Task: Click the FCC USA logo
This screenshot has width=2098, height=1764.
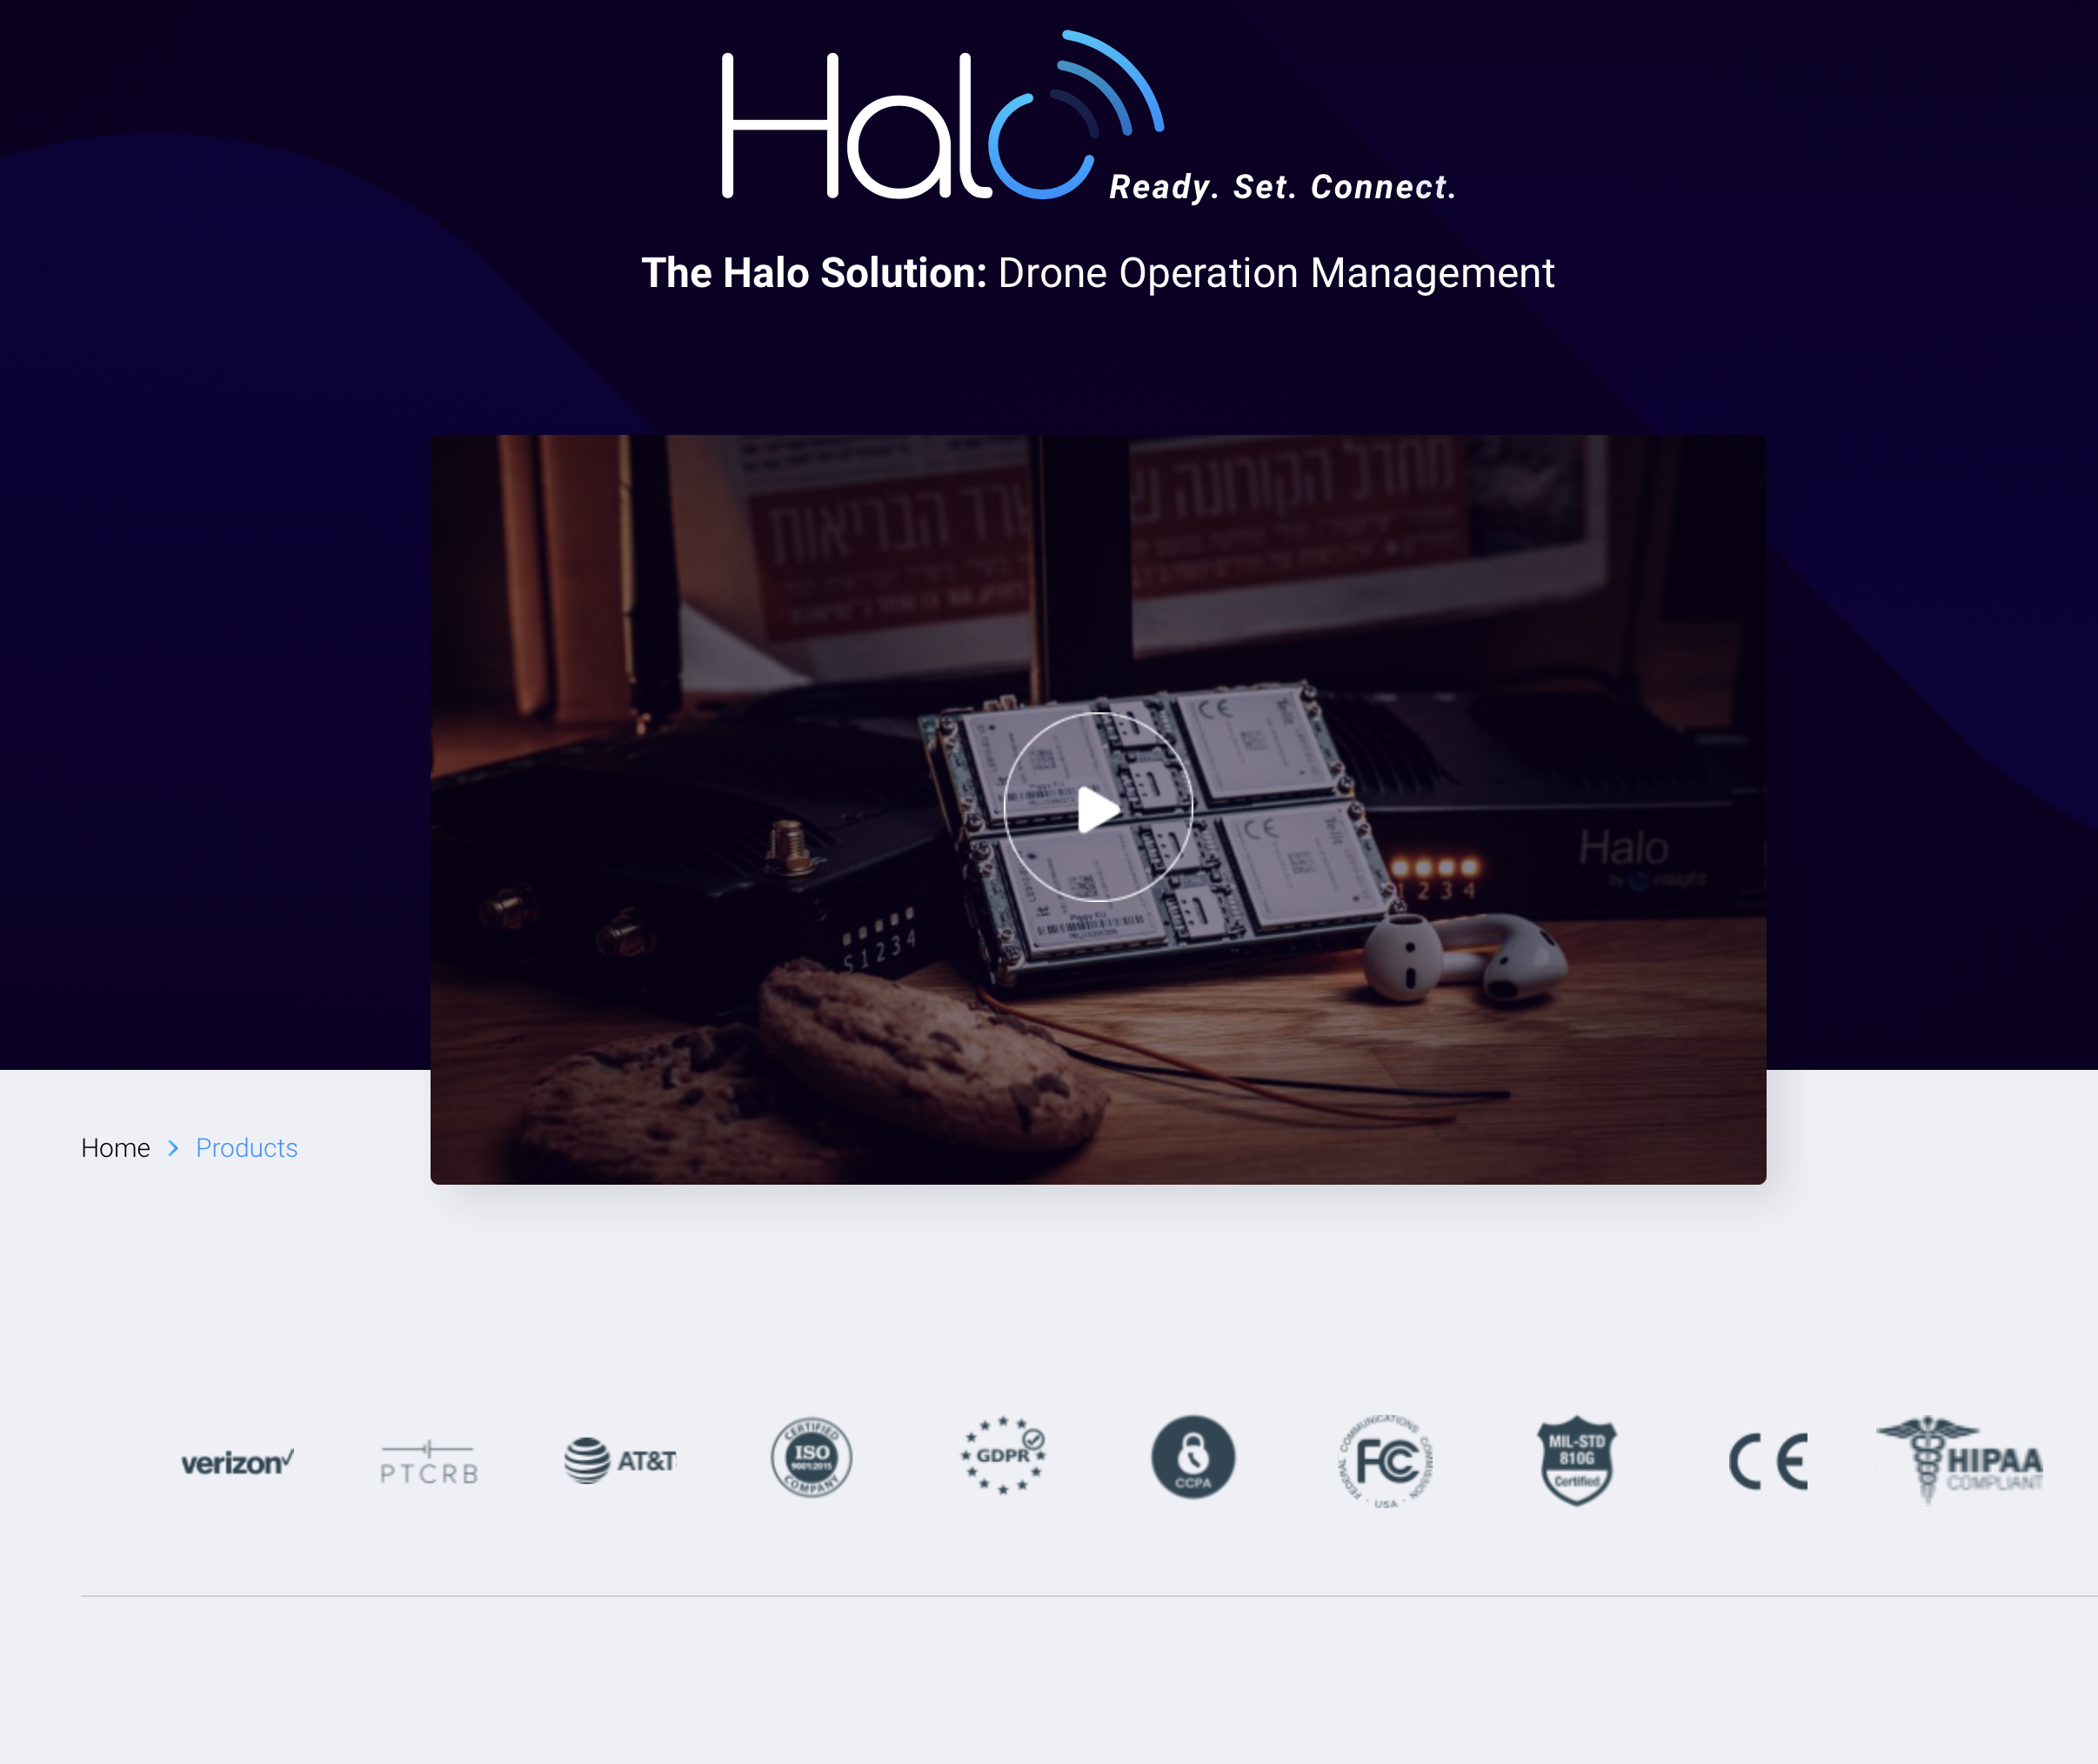Action: (x=1385, y=1461)
